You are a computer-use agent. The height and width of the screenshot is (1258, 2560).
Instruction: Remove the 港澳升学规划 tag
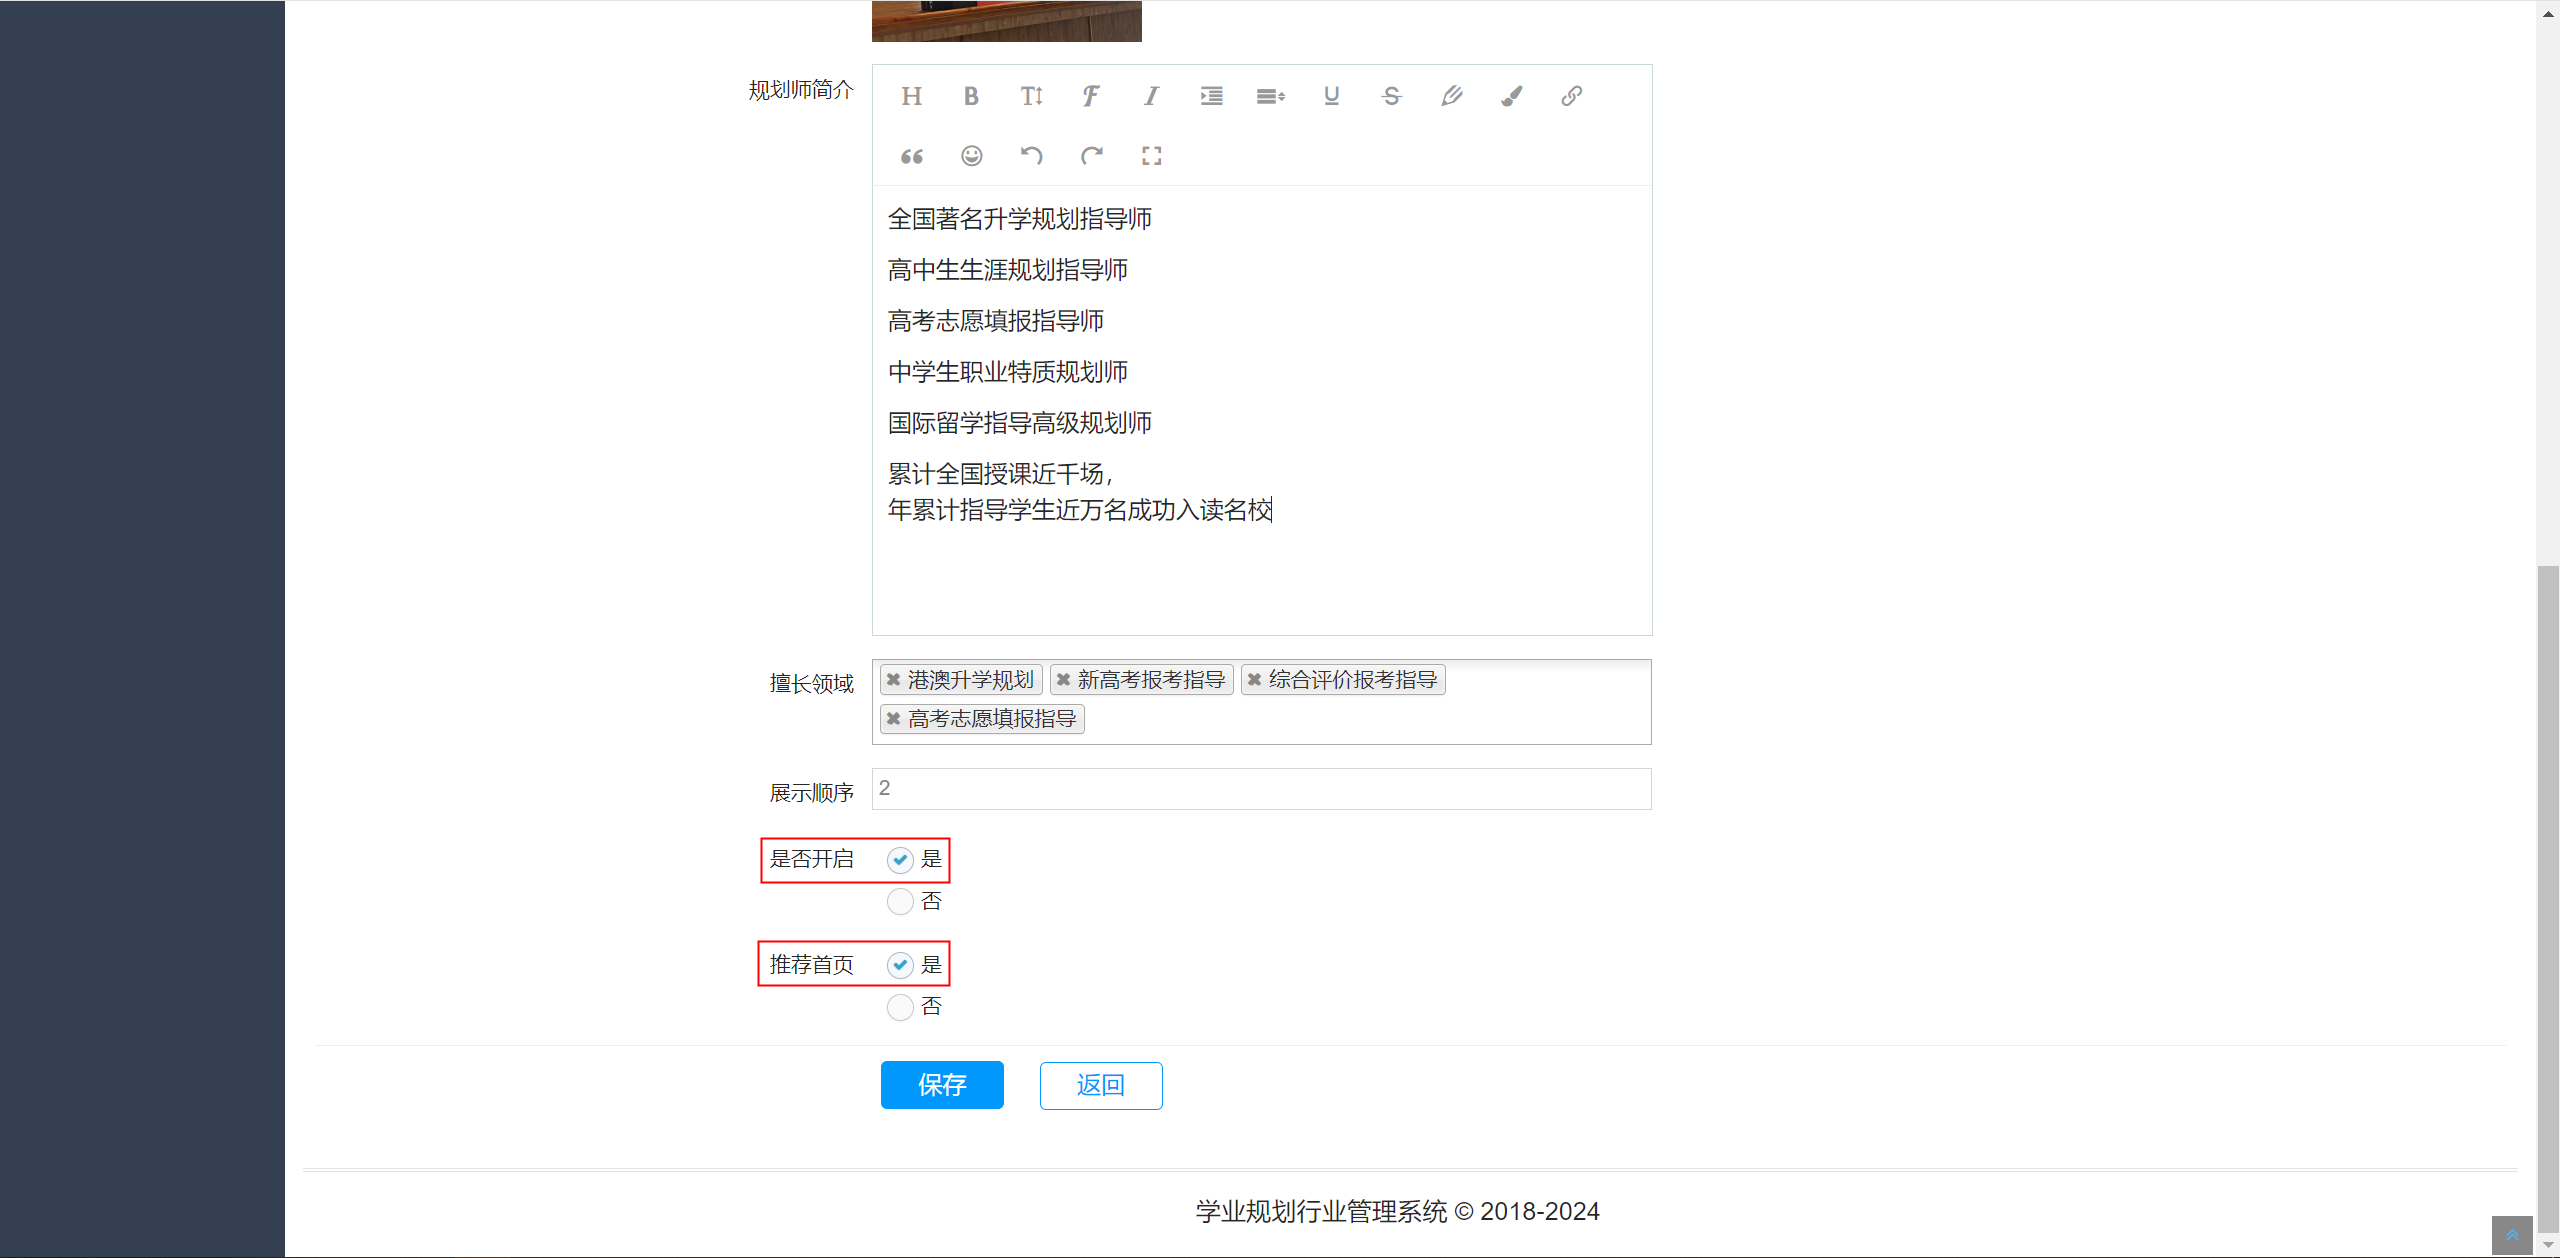click(893, 679)
